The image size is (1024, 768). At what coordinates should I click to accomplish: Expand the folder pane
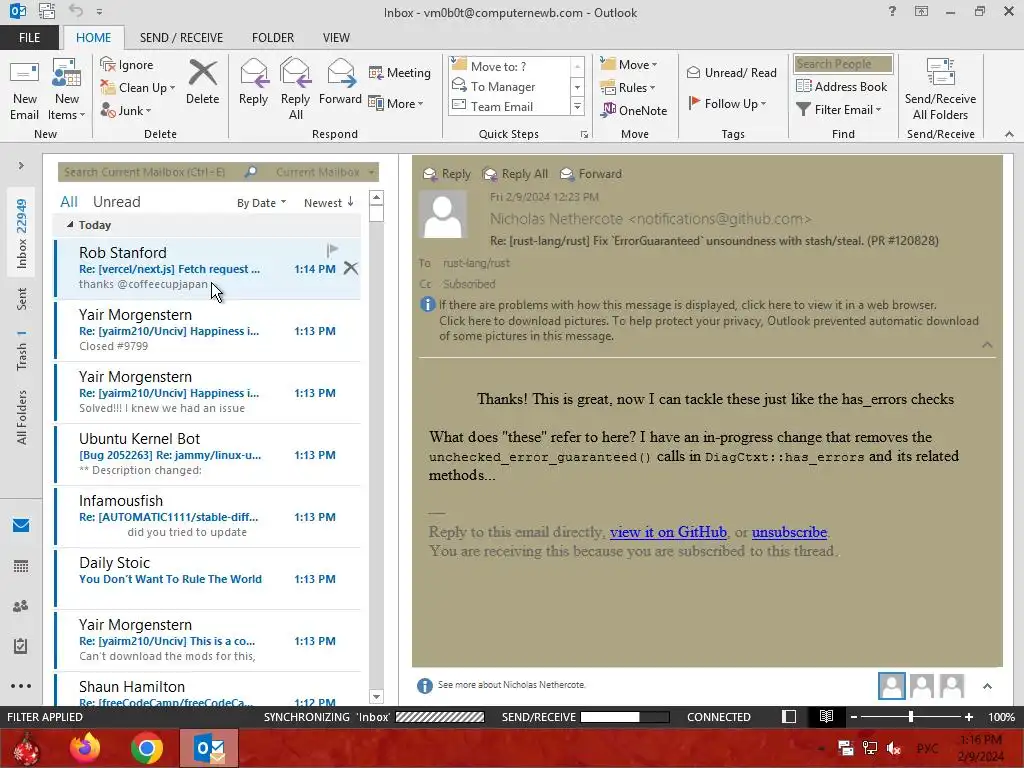click(x=21, y=166)
